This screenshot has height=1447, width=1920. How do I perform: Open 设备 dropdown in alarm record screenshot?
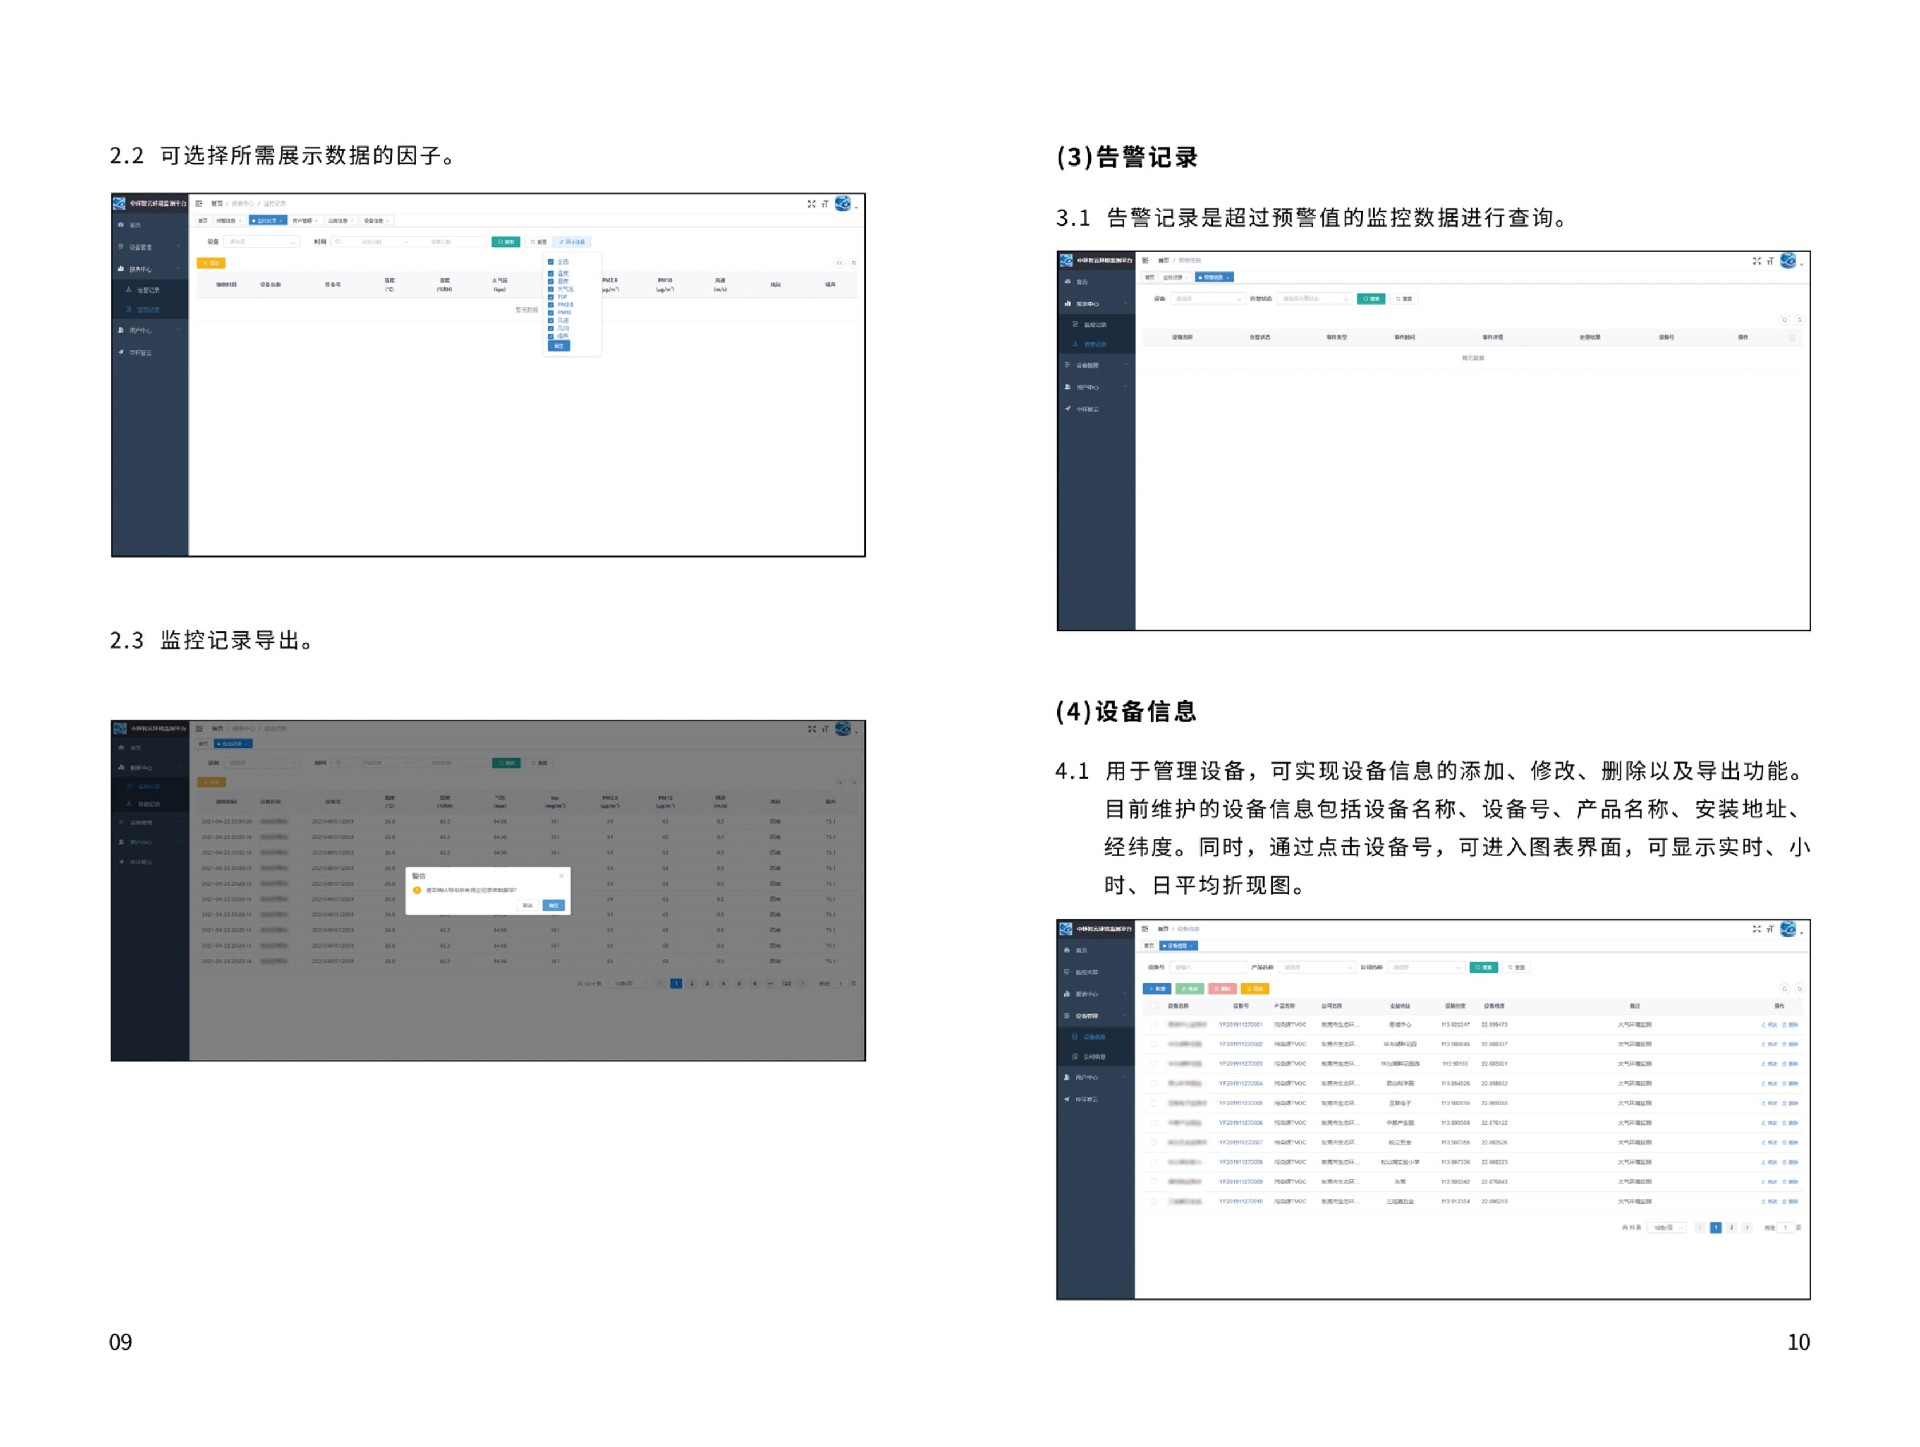pyautogui.click(x=1208, y=299)
